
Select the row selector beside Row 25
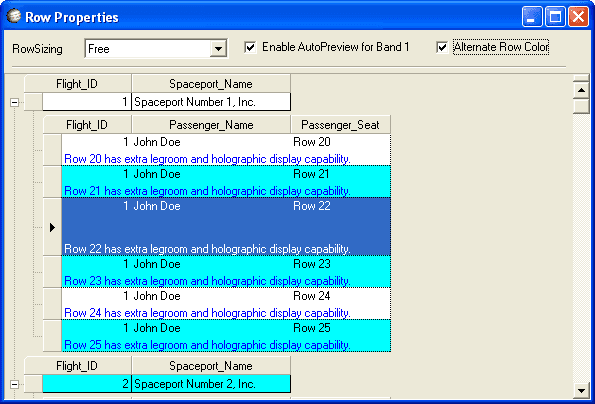point(52,336)
